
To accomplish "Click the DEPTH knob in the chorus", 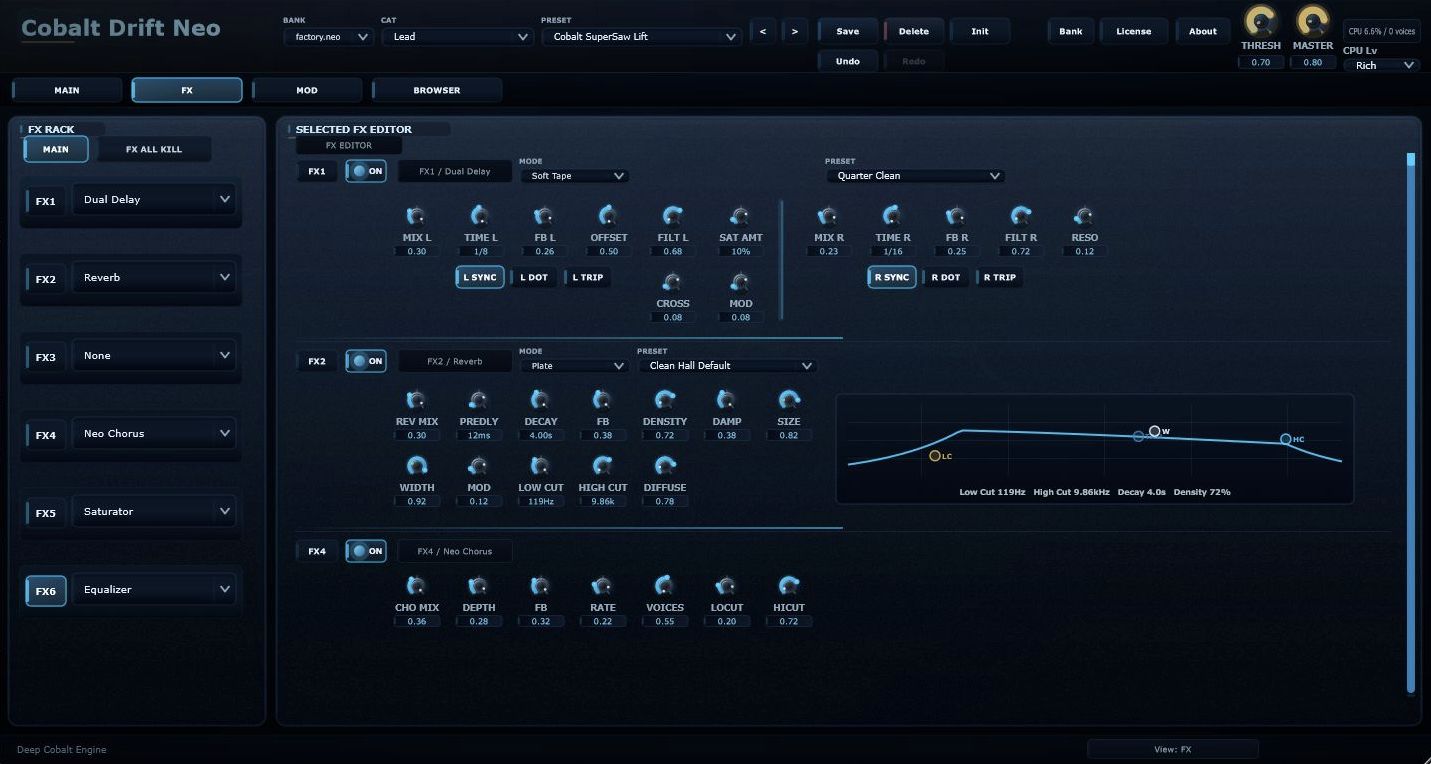I will pos(478,586).
